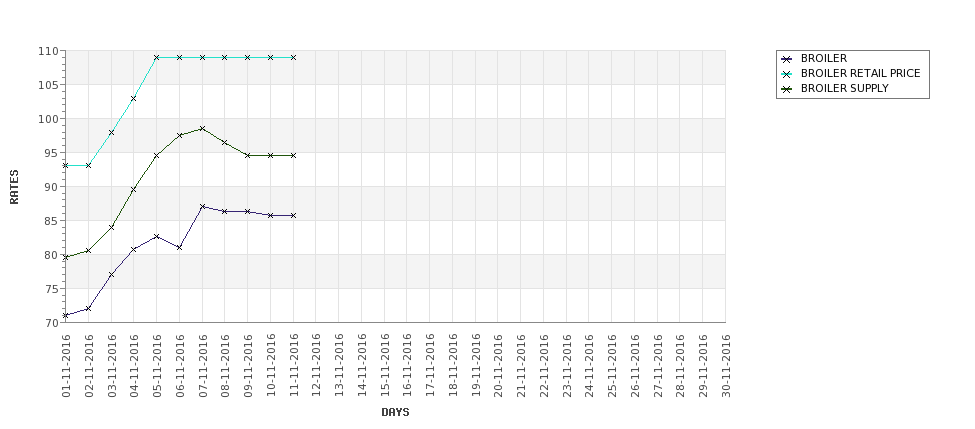Select BROILER SUPPLY peak point on 07-11-2016
This screenshot has width=975, height=429.
pyautogui.click(x=202, y=129)
